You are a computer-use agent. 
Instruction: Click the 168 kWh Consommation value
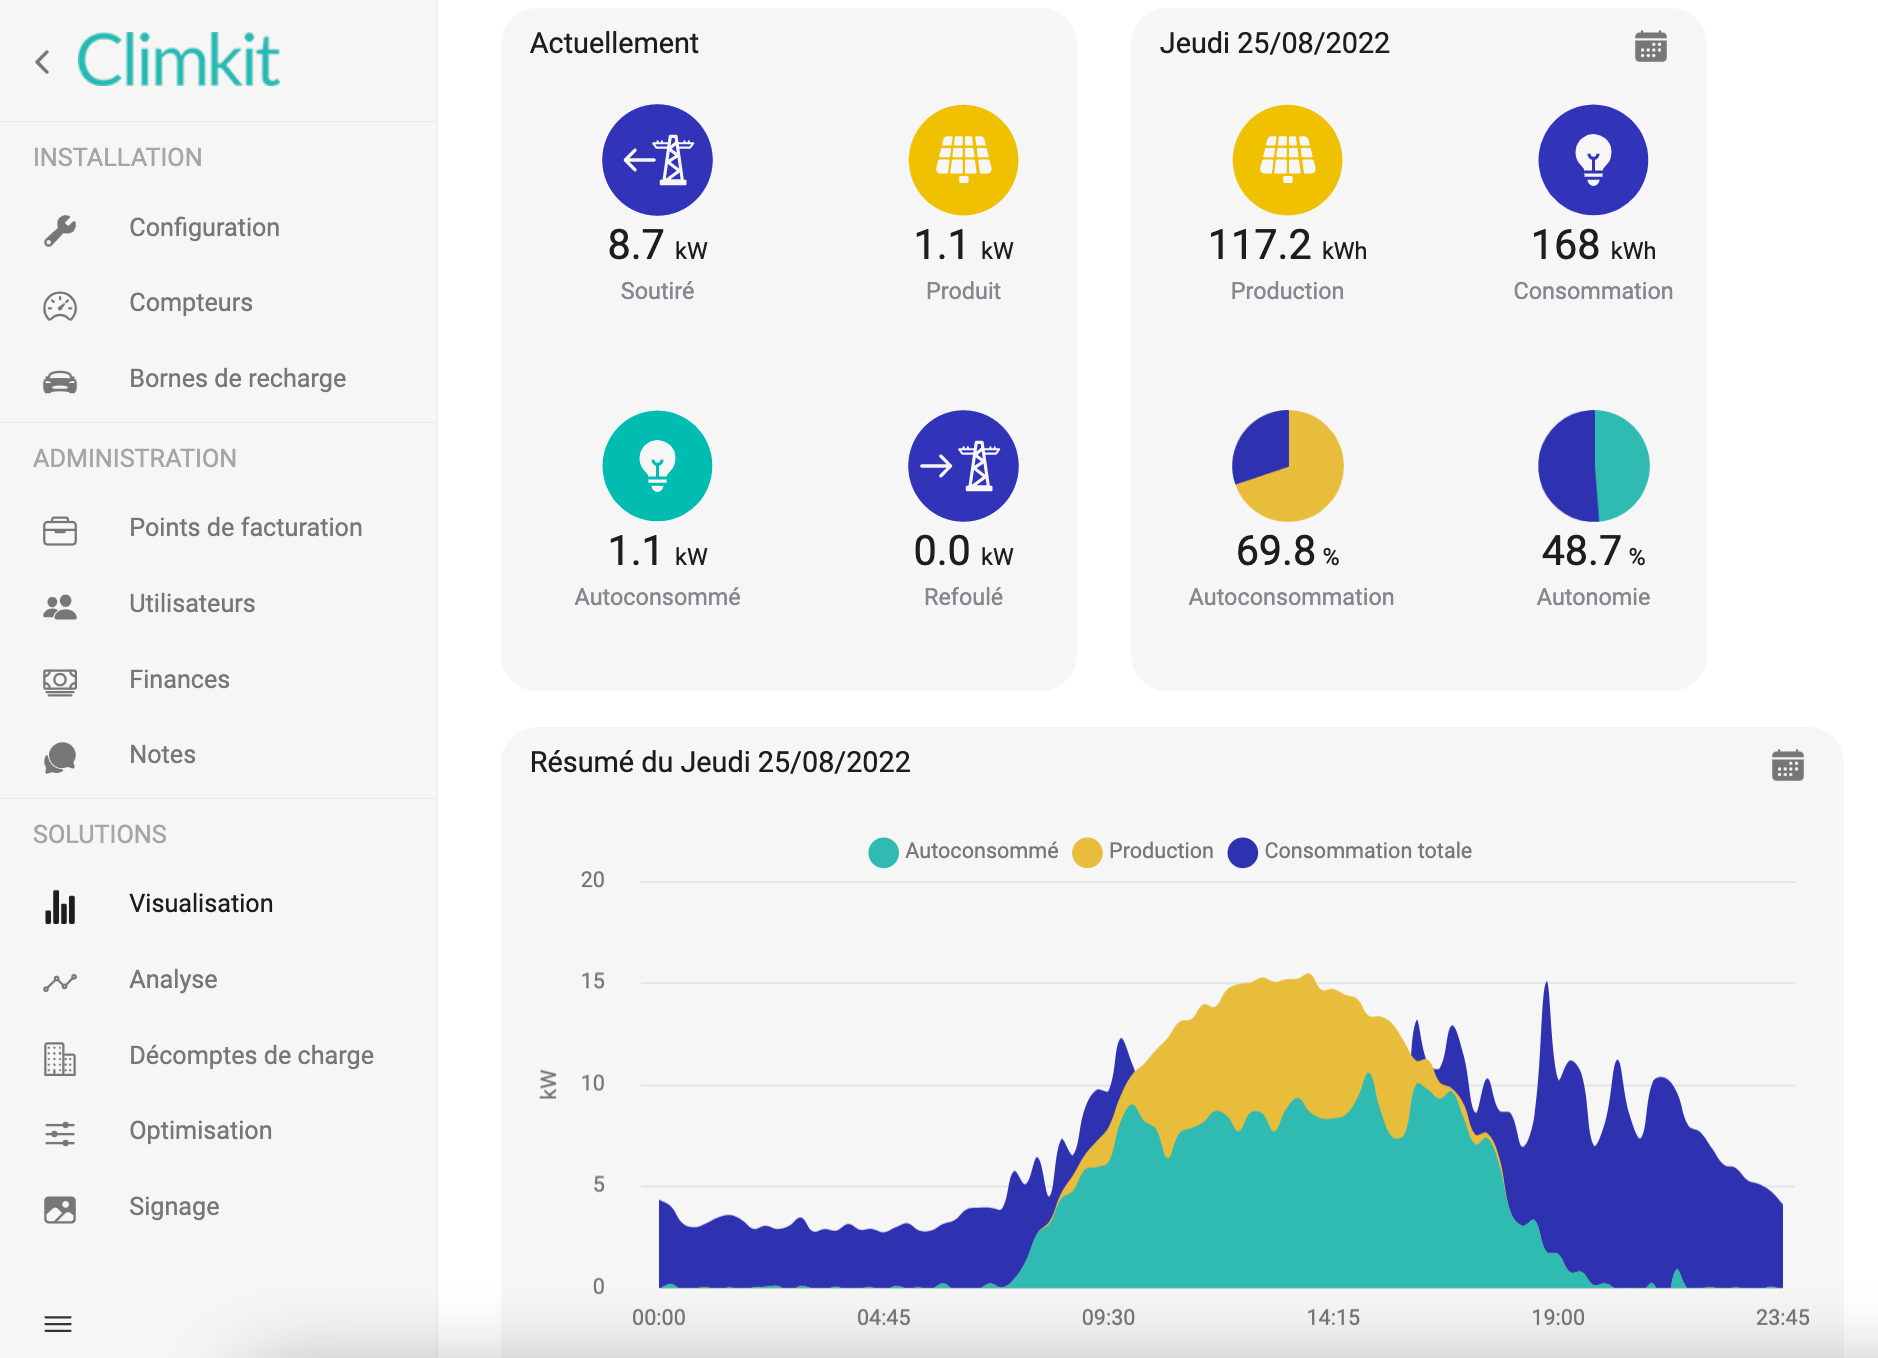pyautogui.click(x=1593, y=246)
